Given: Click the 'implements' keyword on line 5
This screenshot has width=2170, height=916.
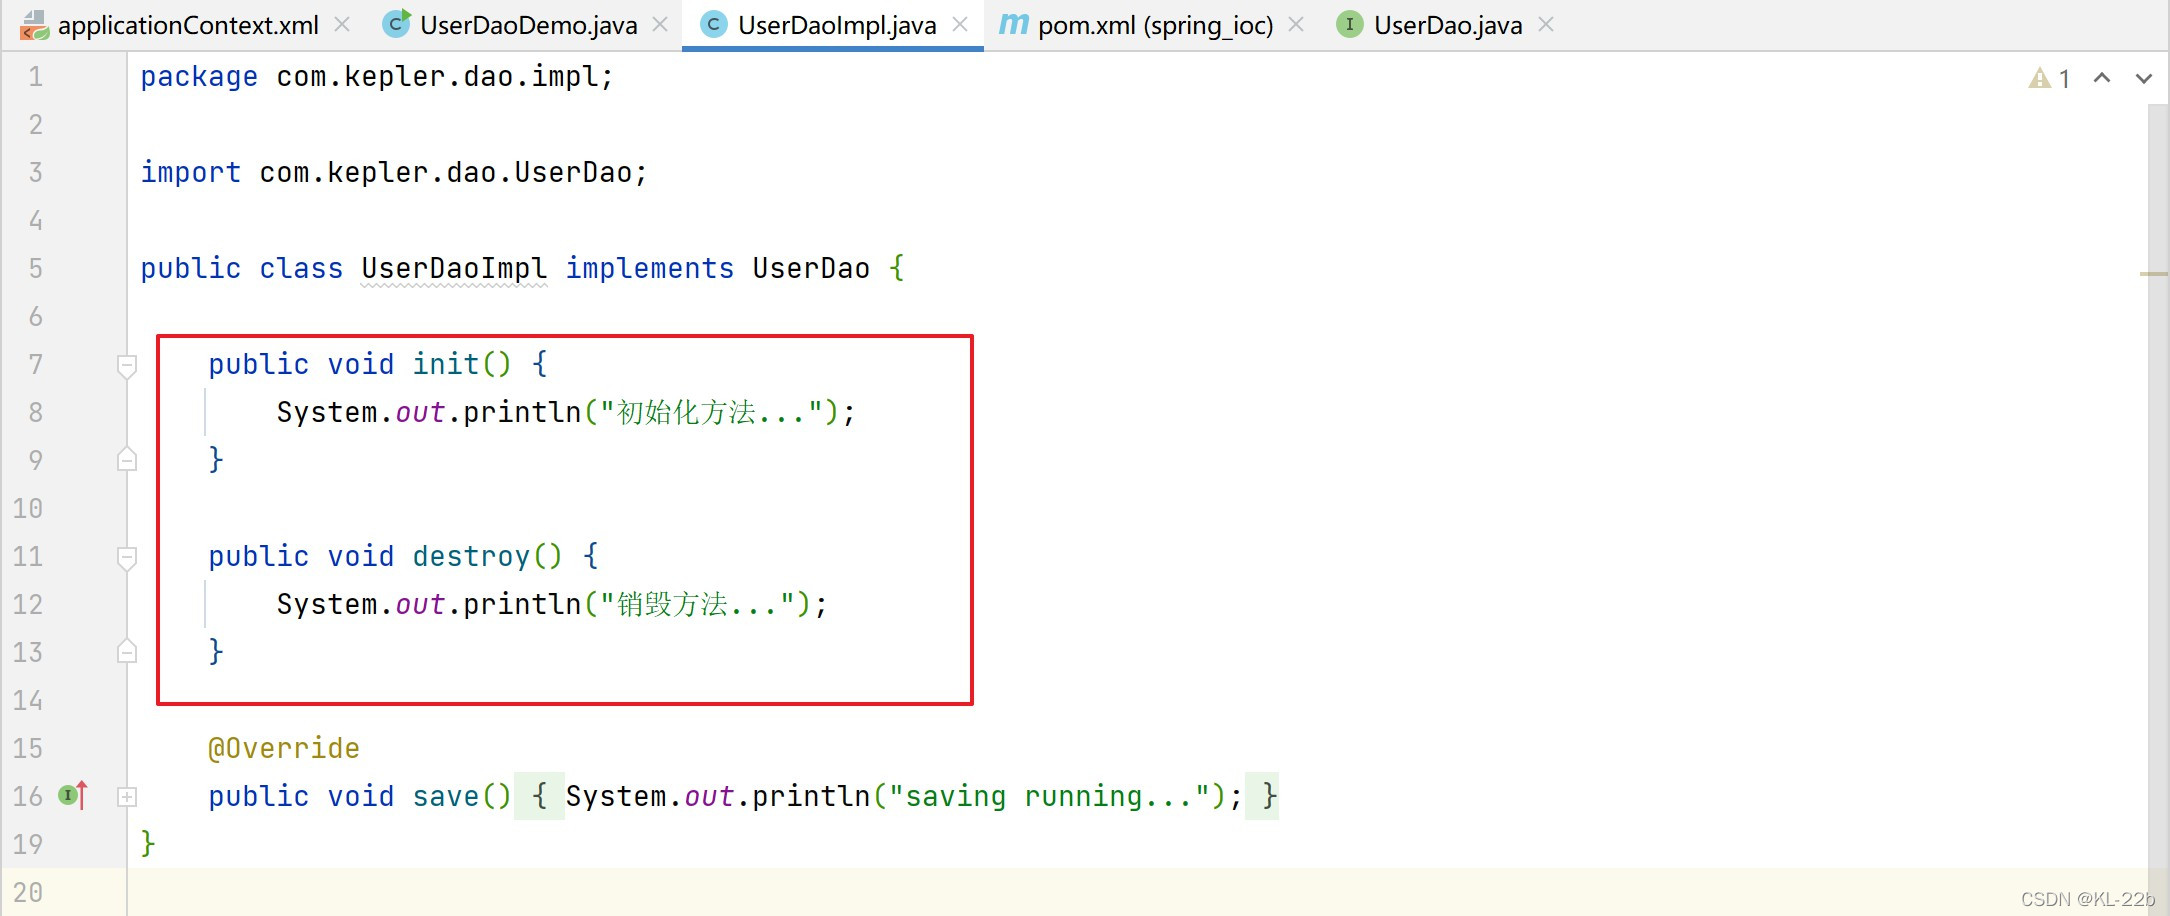Looking at the screenshot, I should (650, 268).
